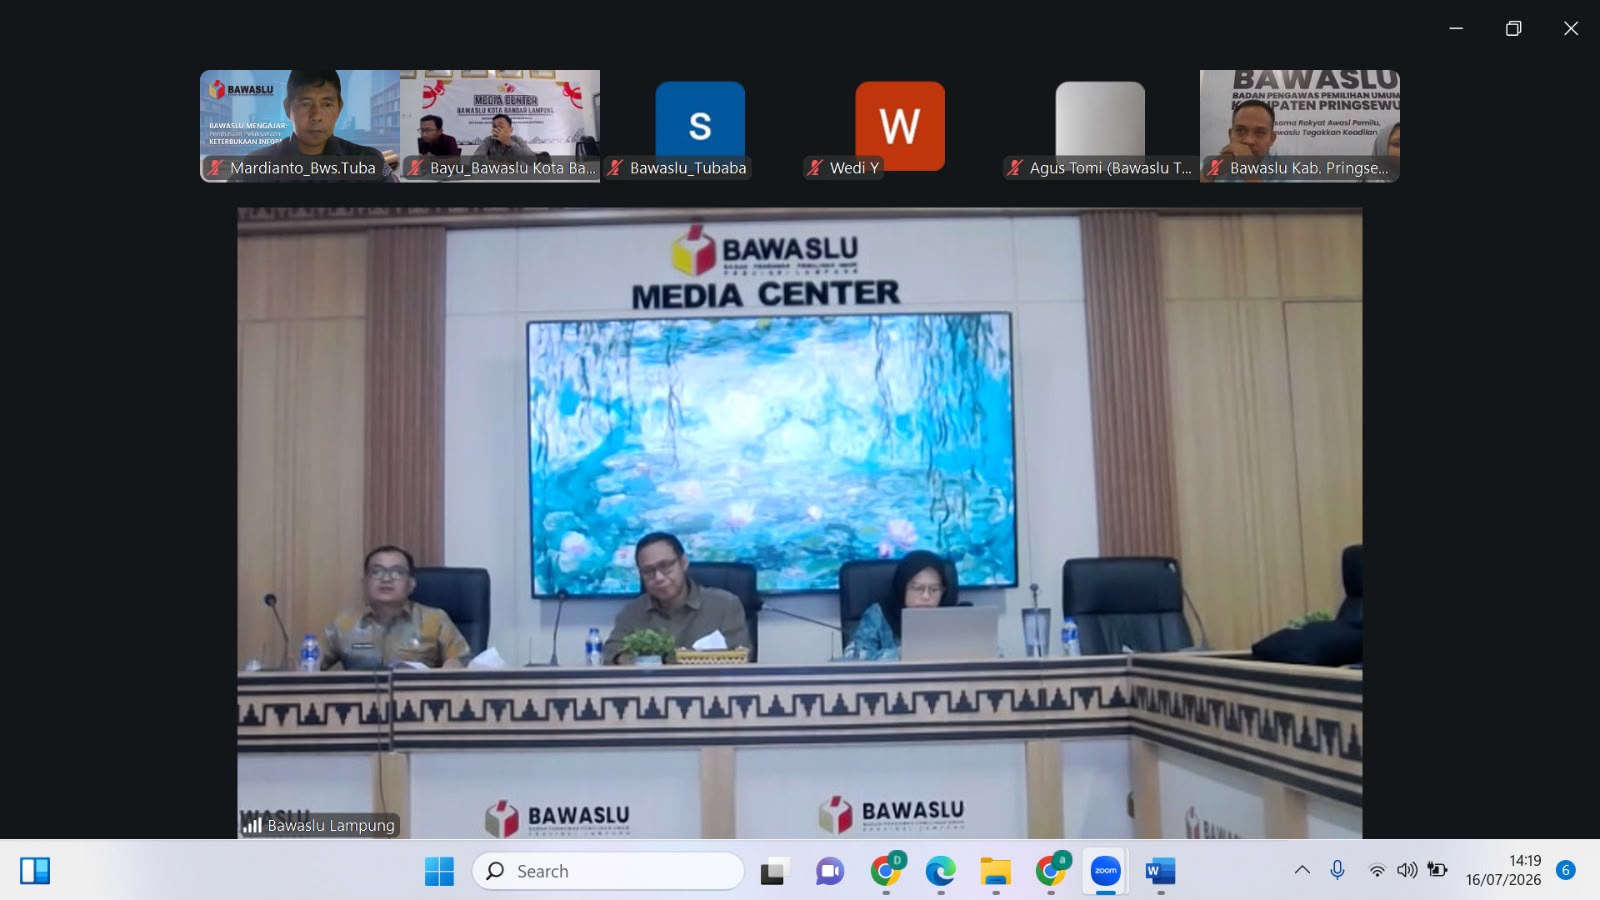Select Agus Tomi participant tile

pos(1100,126)
